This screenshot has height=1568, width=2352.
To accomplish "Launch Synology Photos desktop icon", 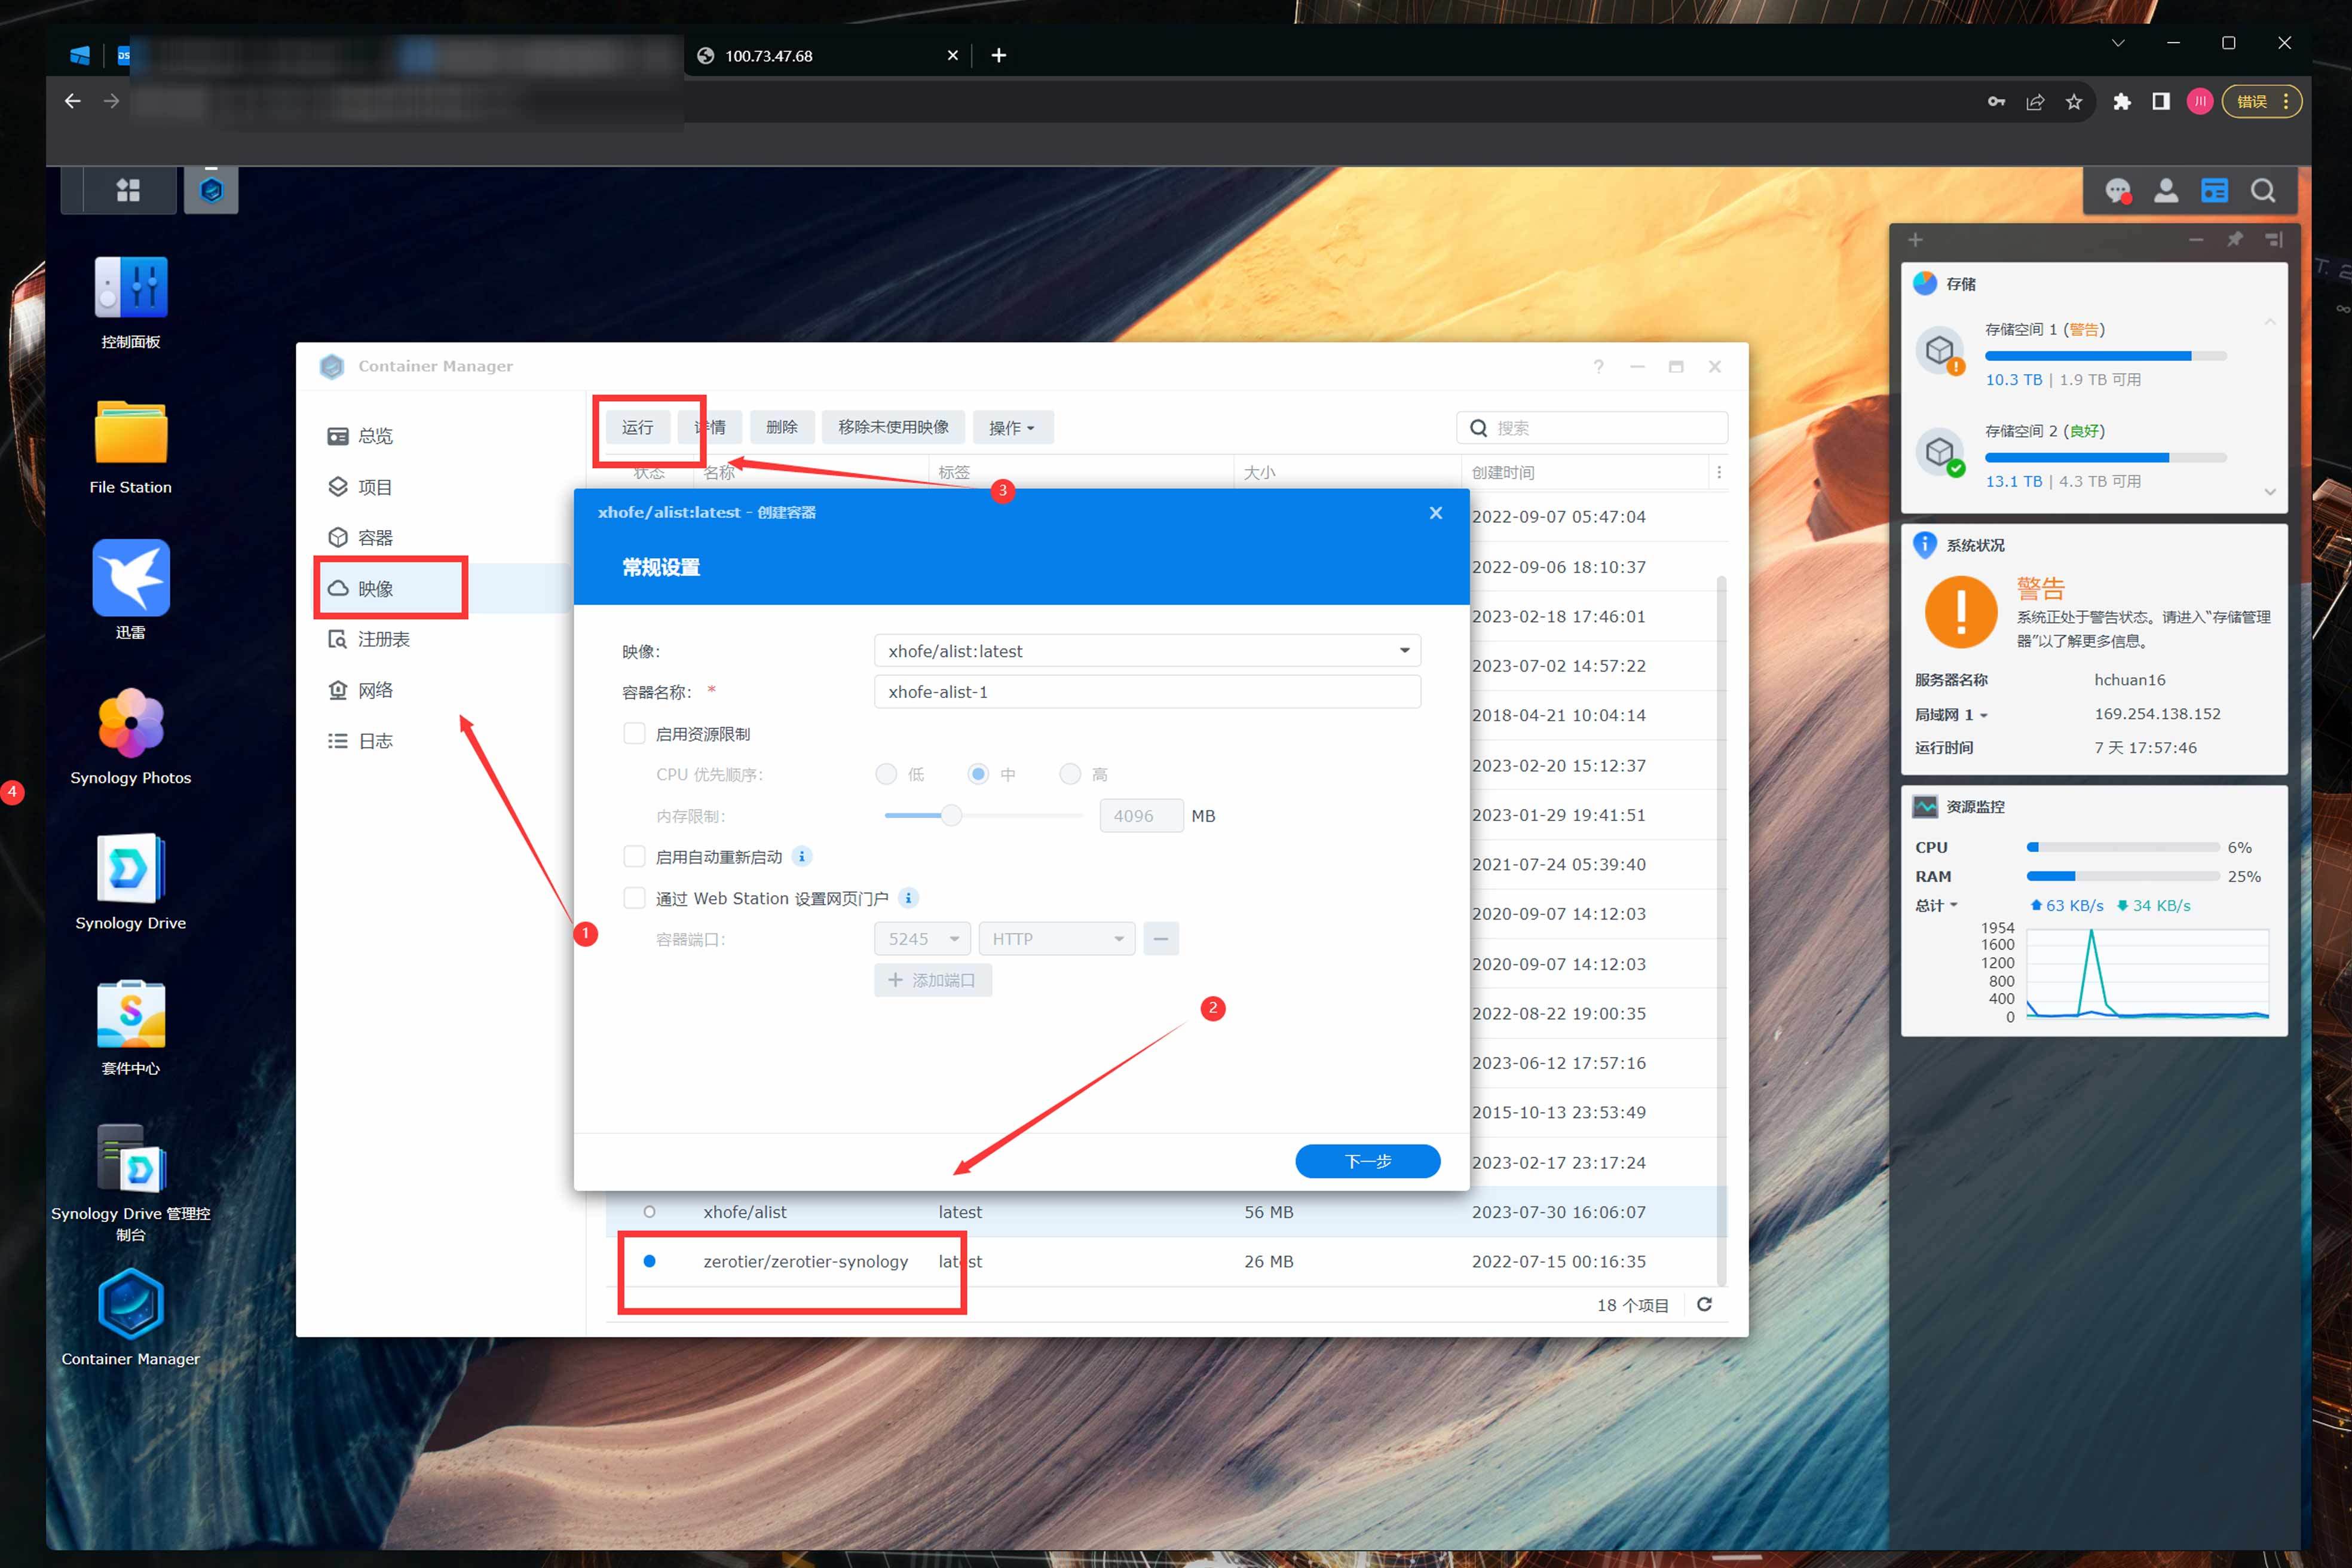I will point(130,724).
